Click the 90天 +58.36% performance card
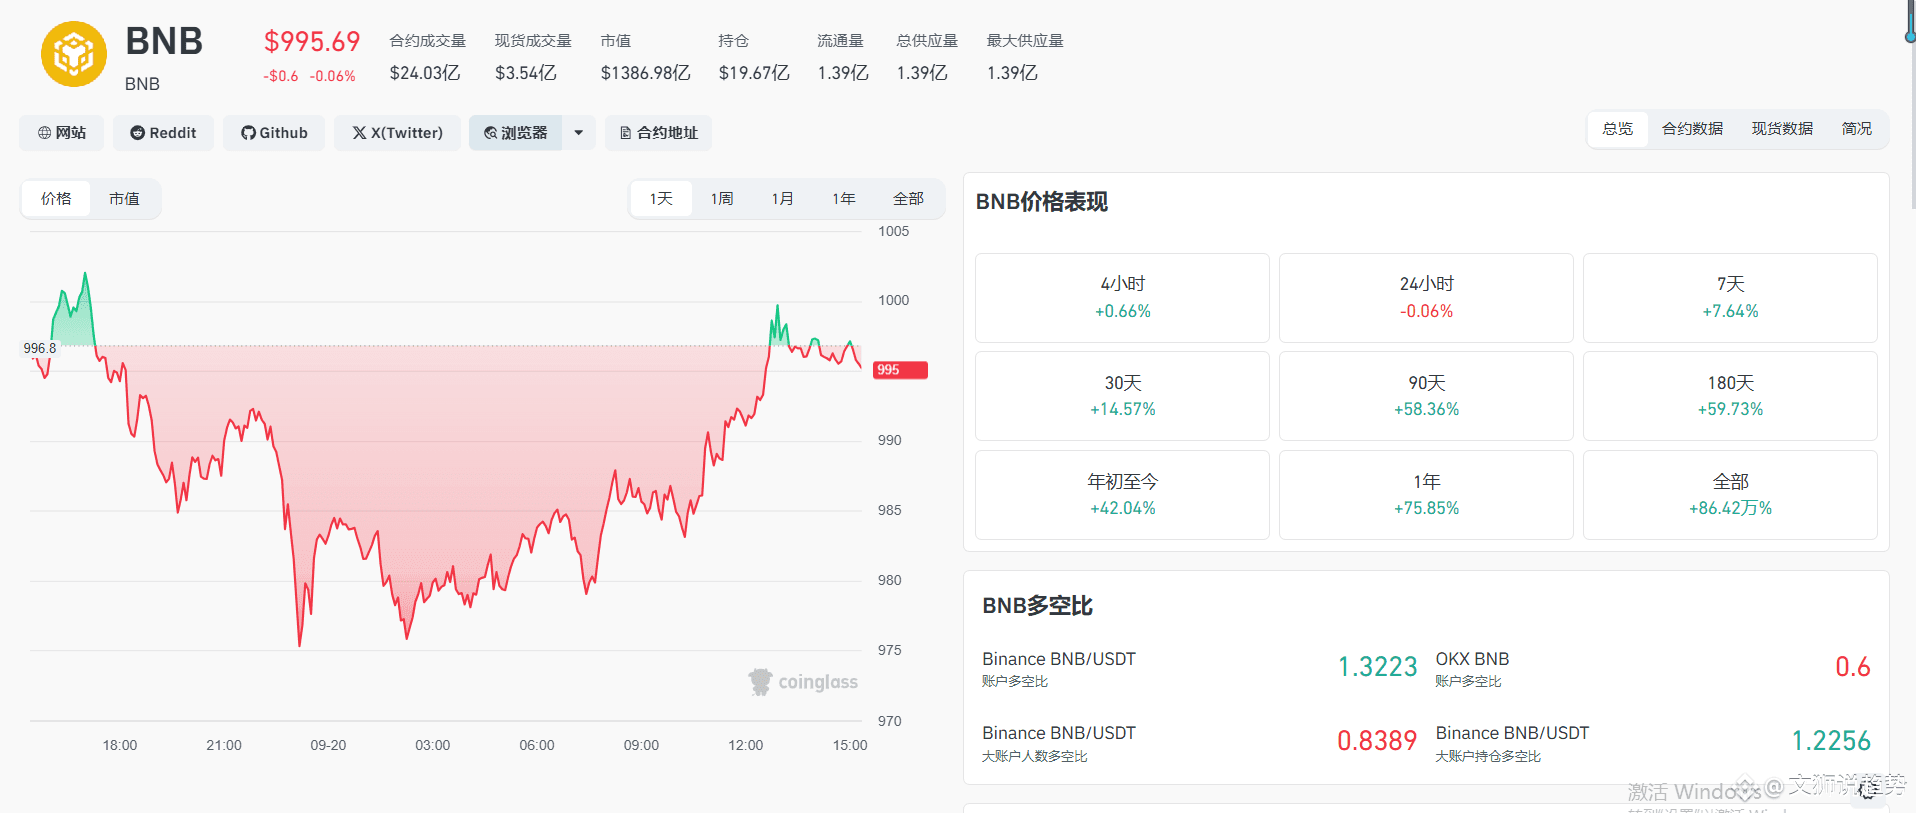This screenshot has width=1916, height=813. point(1426,396)
